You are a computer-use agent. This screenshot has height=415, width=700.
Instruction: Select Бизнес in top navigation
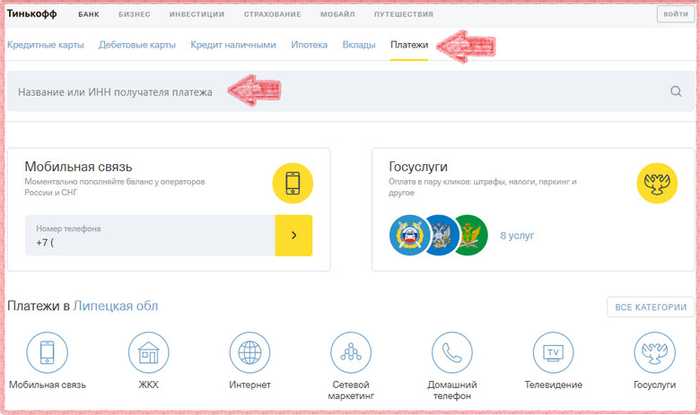click(x=134, y=14)
